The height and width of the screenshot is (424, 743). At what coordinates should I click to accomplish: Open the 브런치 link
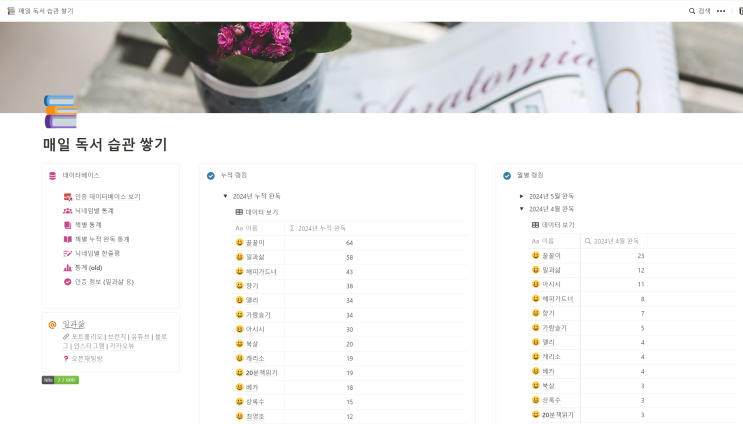click(x=117, y=337)
